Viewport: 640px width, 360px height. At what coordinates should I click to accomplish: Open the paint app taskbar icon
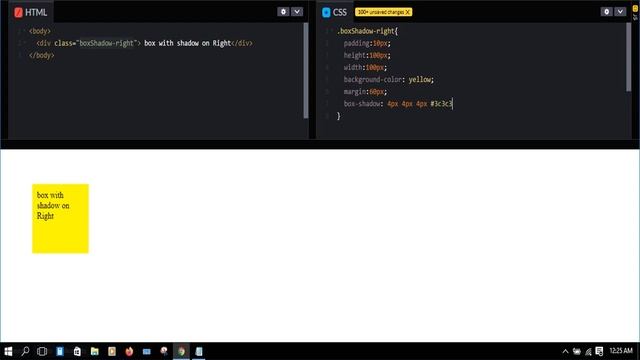164,351
